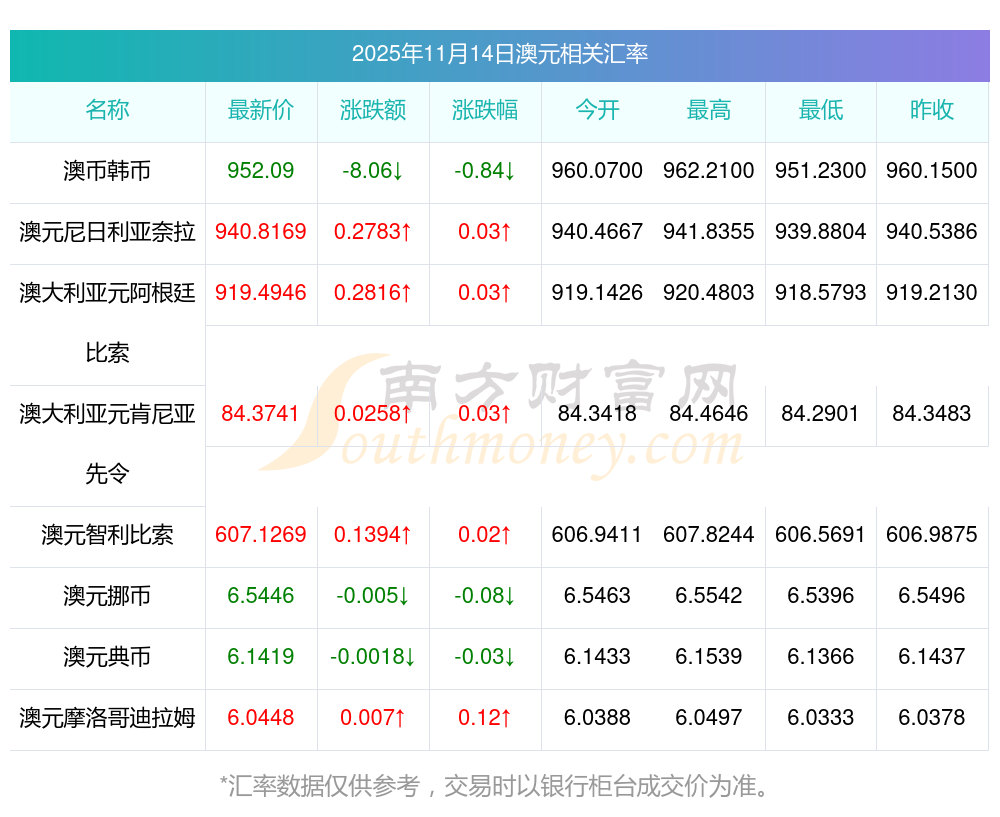This screenshot has width=1000, height=817.
Task: Open the 澳元尼日利亚奈拉 row name
Action: pyautogui.click(x=107, y=232)
